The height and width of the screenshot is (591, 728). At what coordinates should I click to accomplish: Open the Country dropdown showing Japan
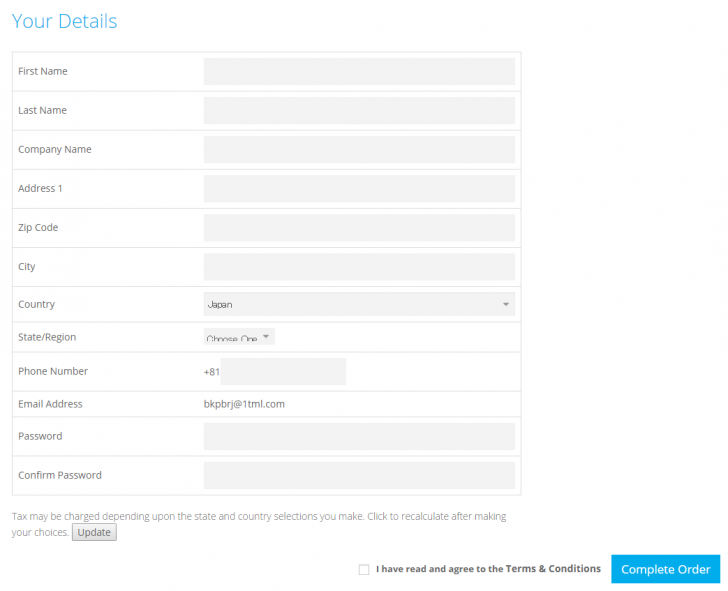[x=359, y=304]
